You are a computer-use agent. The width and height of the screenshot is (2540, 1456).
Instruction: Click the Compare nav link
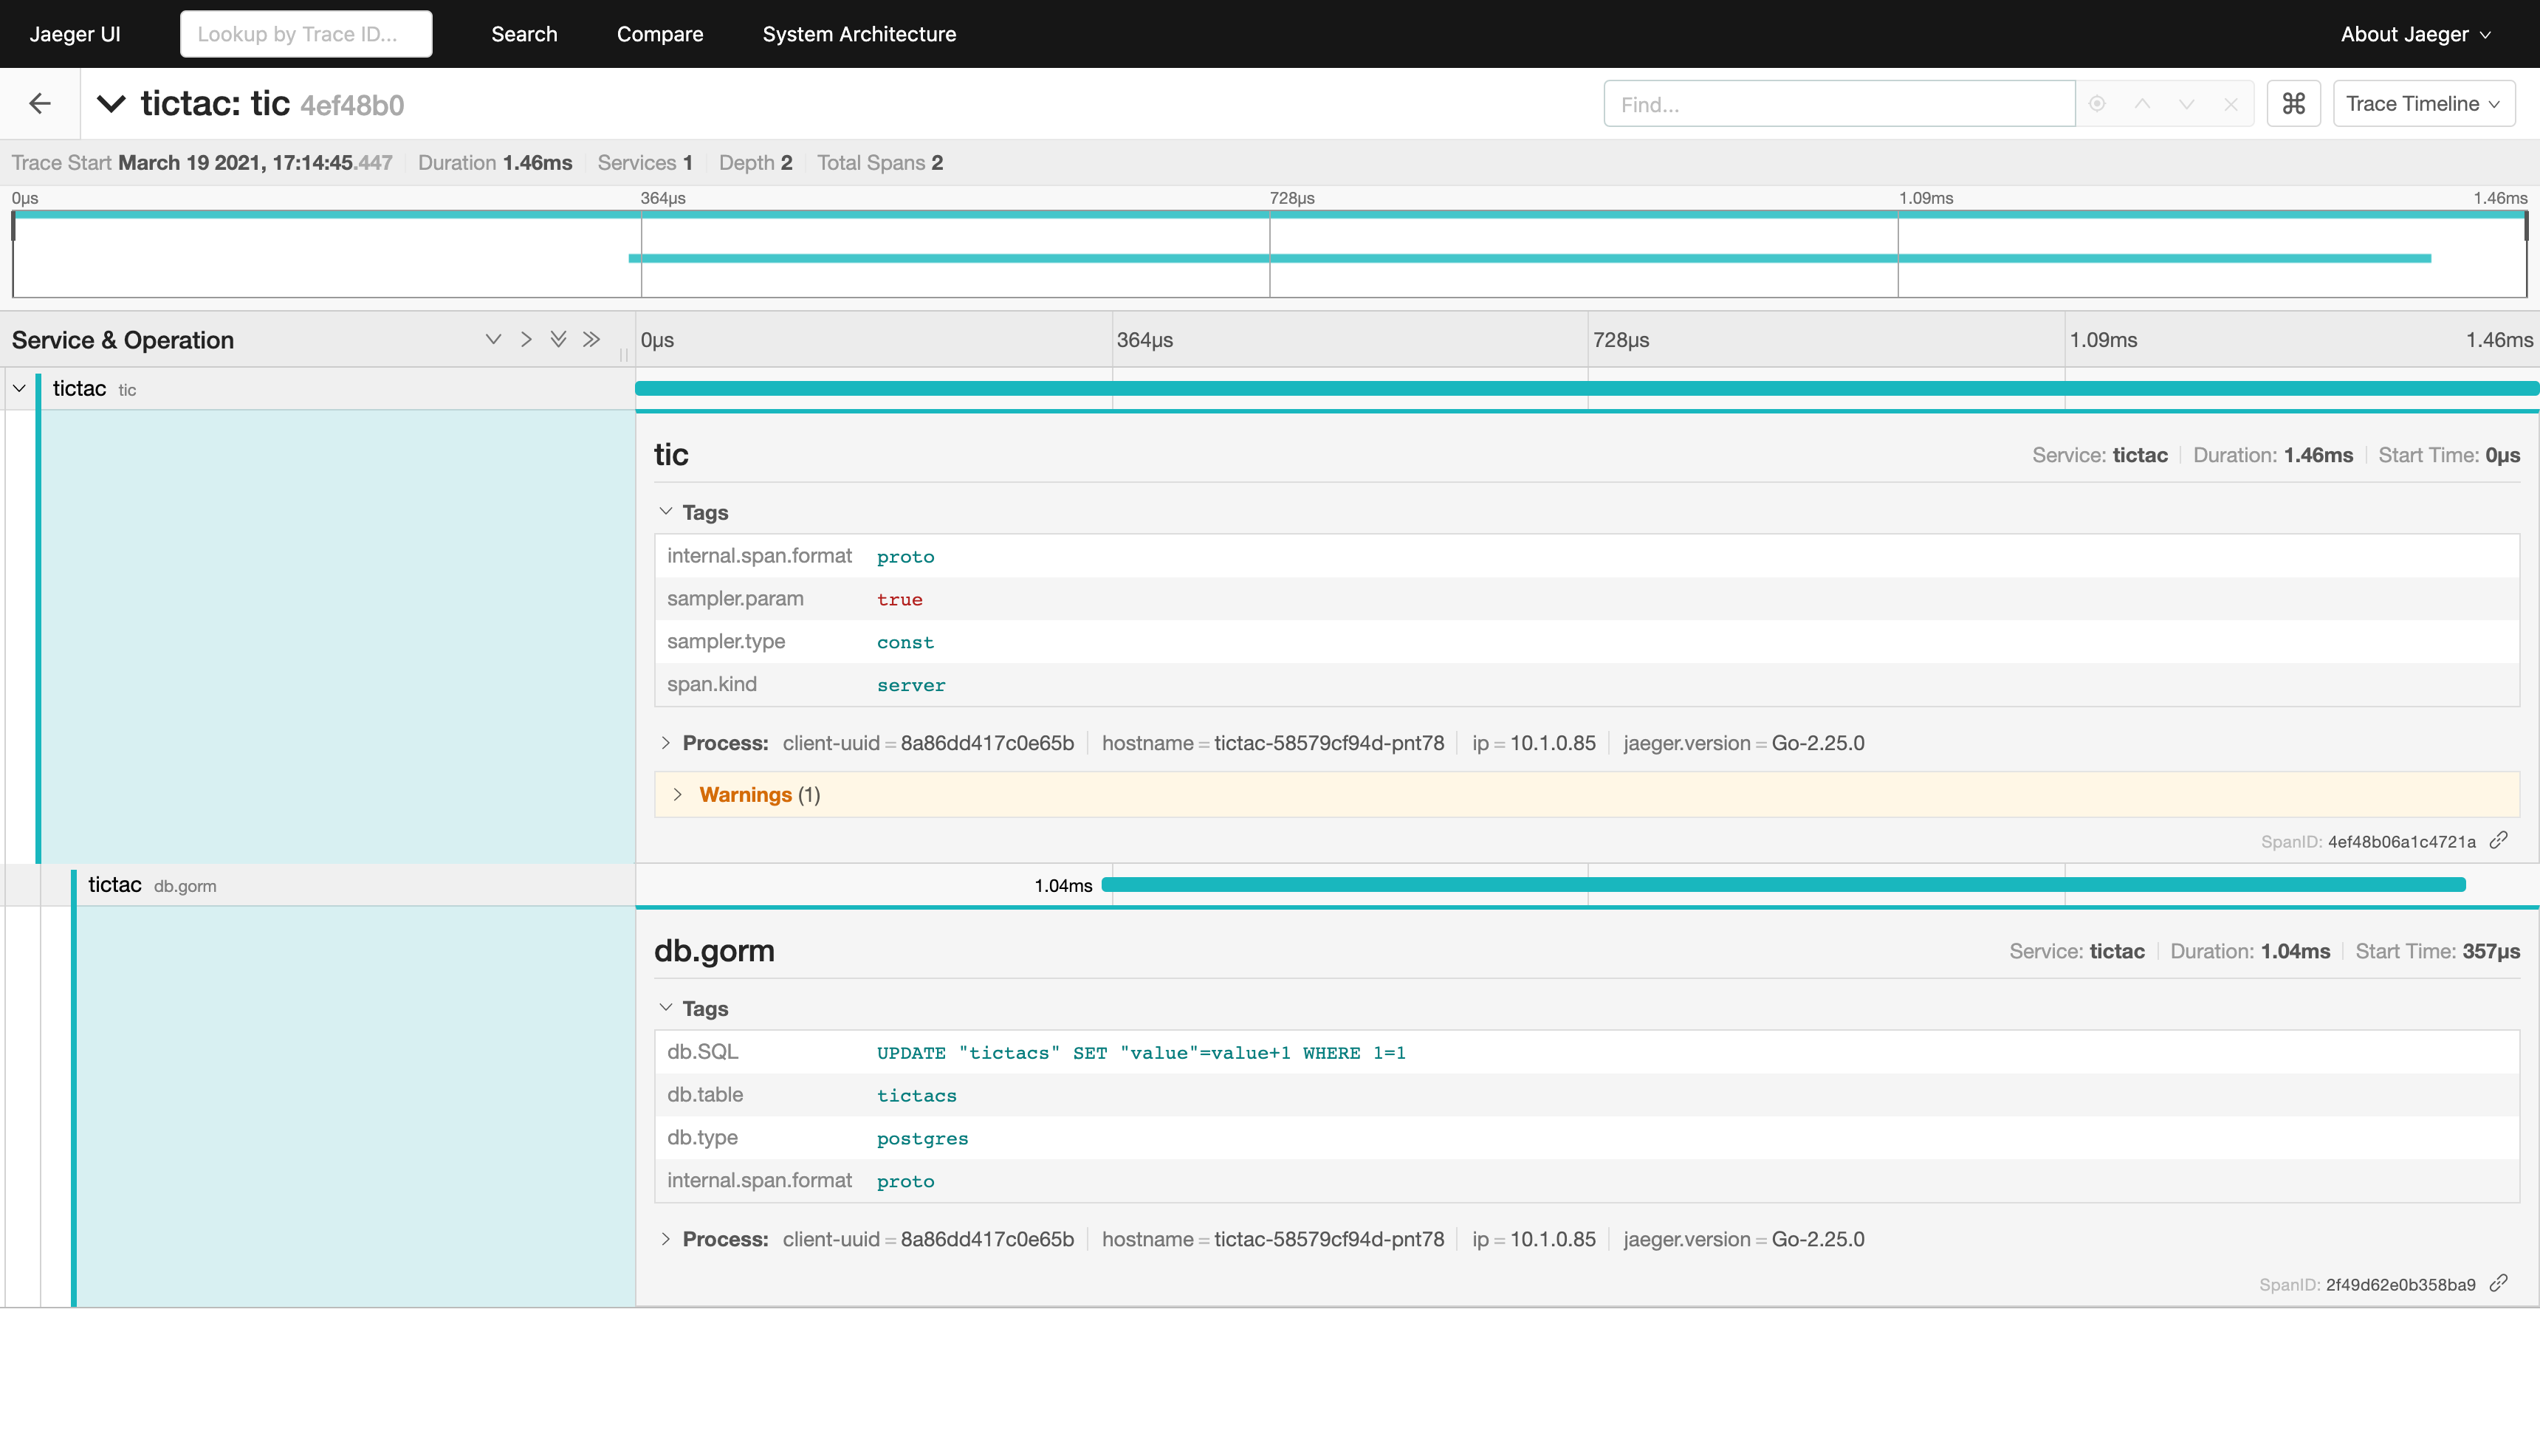tap(660, 34)
